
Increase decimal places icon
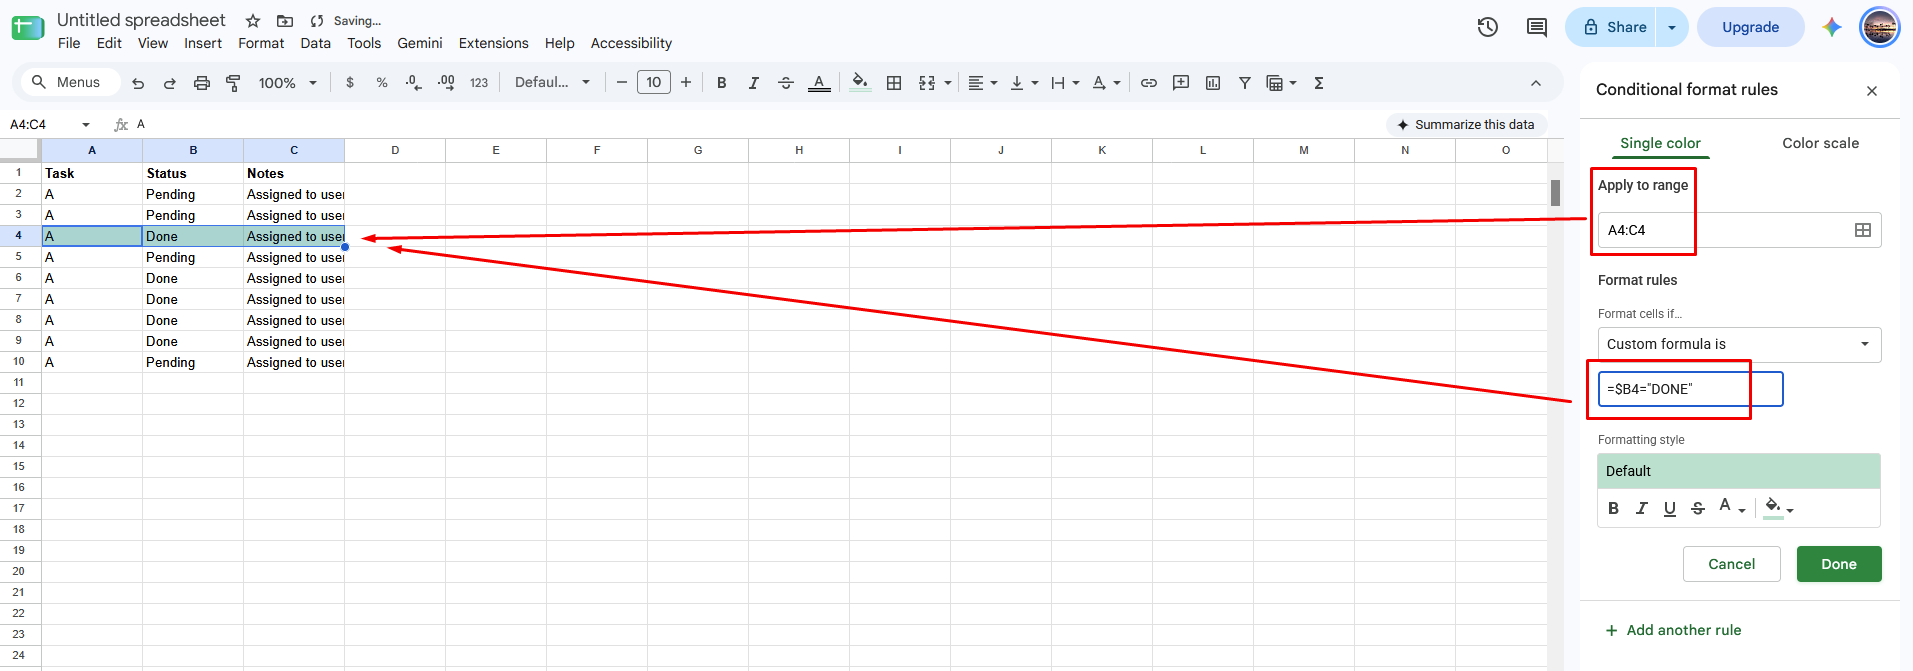pyautogui.click(x=446, y=83)
